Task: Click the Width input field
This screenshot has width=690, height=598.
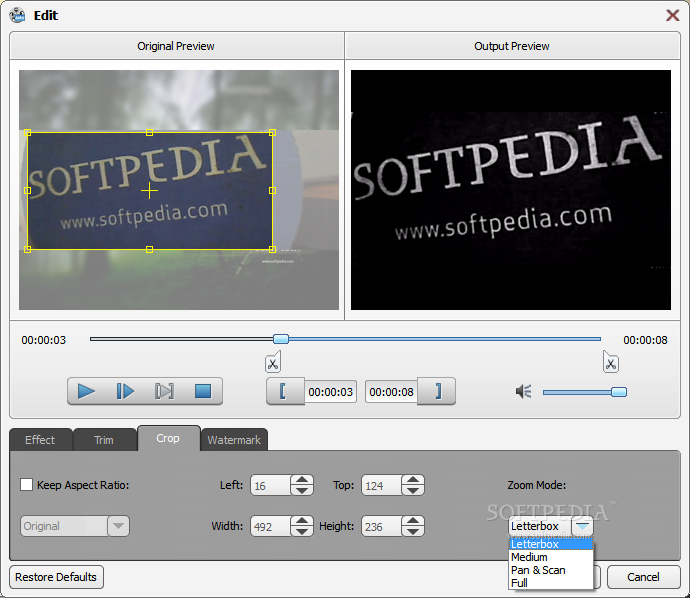Action: tap(271, 526)
